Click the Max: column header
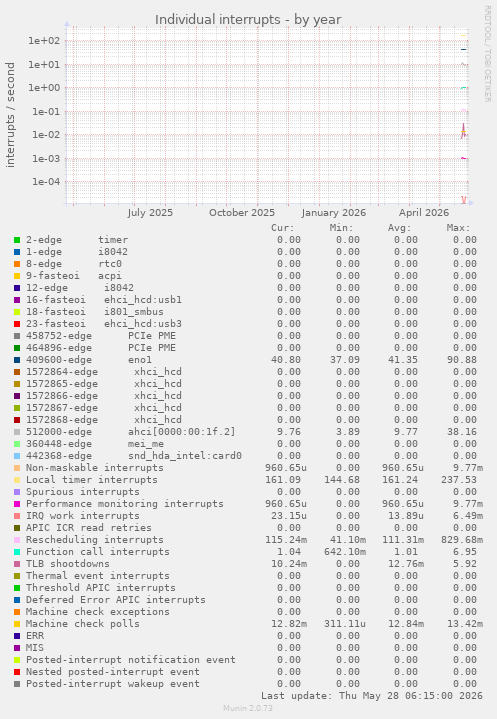This screenshot has height=719, width=497. coord(458,228)
